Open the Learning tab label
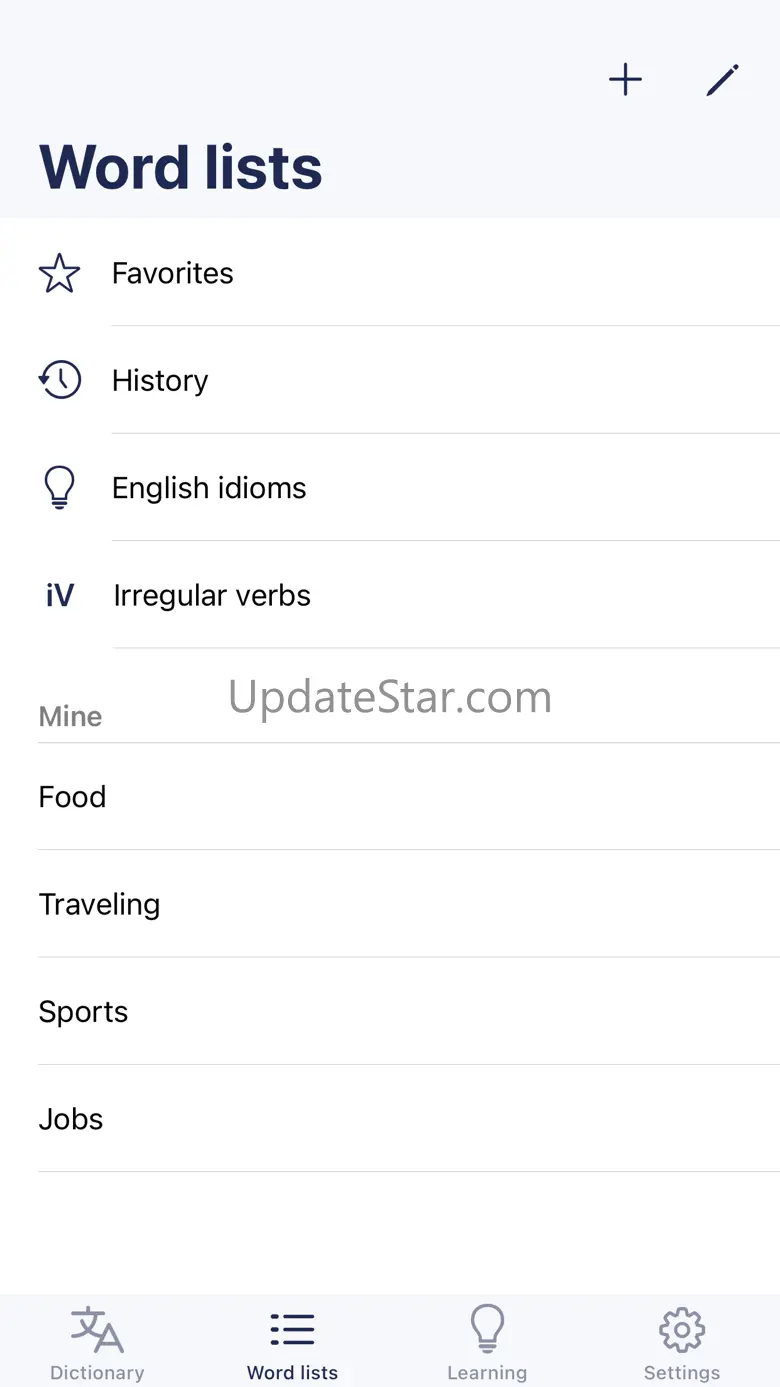 click(x=487, y=1373)
